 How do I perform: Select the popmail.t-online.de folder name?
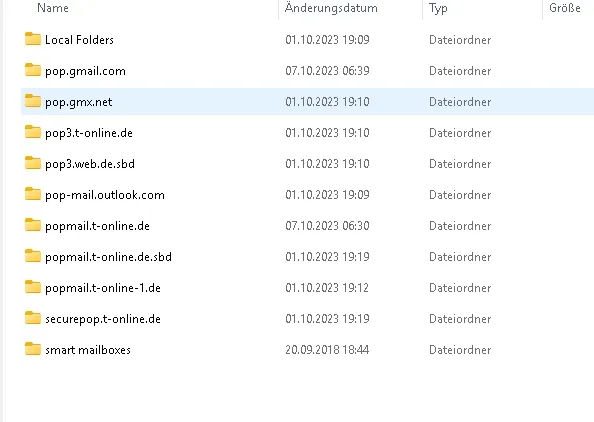pyautogui.click(x=97, y=226)
